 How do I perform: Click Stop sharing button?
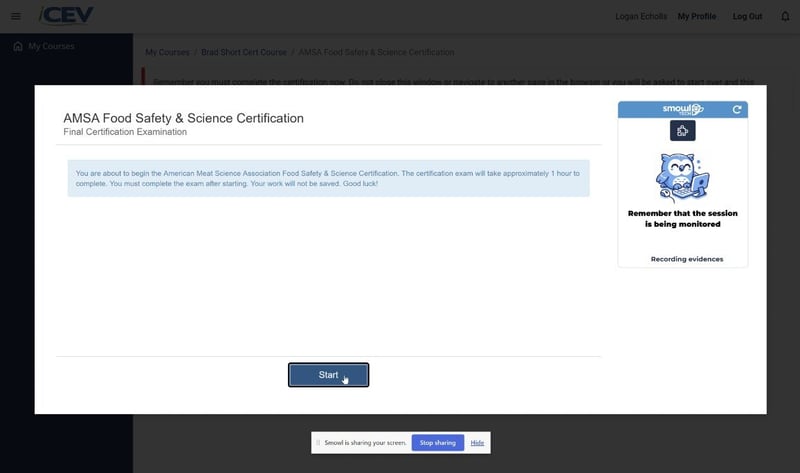click(x=438, y=443)
